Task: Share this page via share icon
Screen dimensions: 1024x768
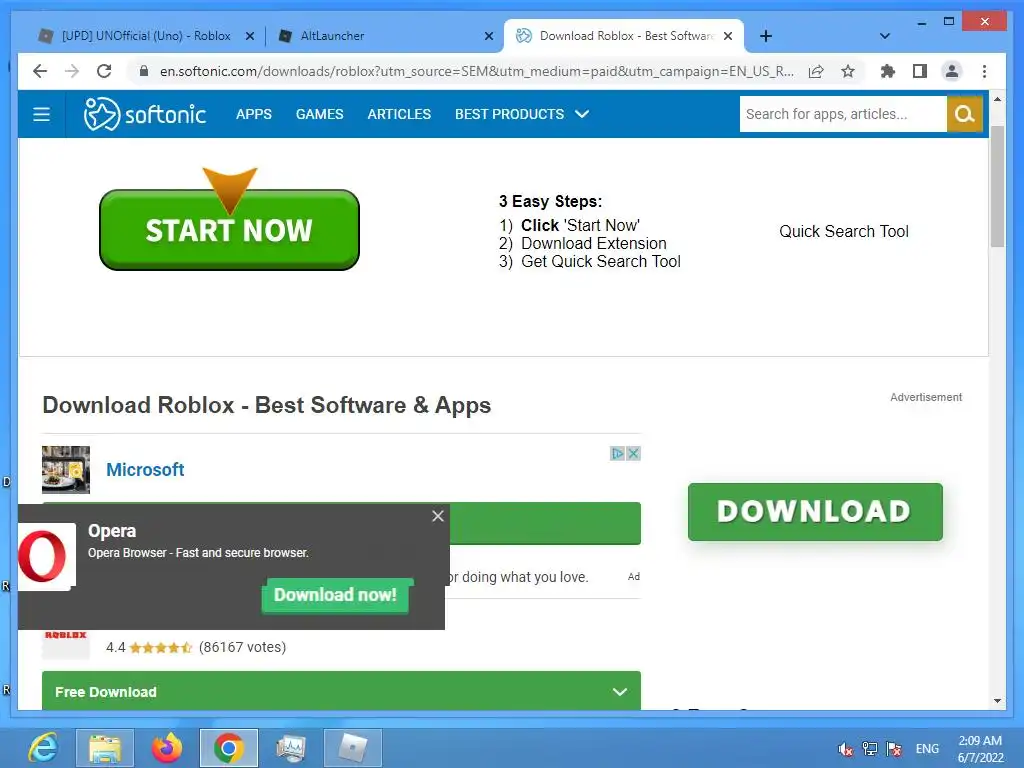Action: [x=816, y=71]
